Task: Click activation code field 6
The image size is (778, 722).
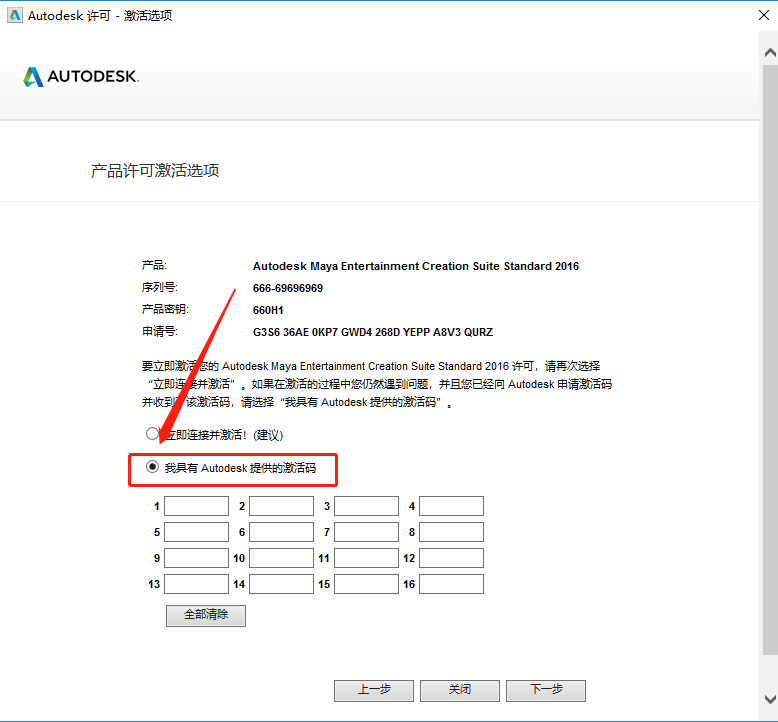Action: (281, 532)
